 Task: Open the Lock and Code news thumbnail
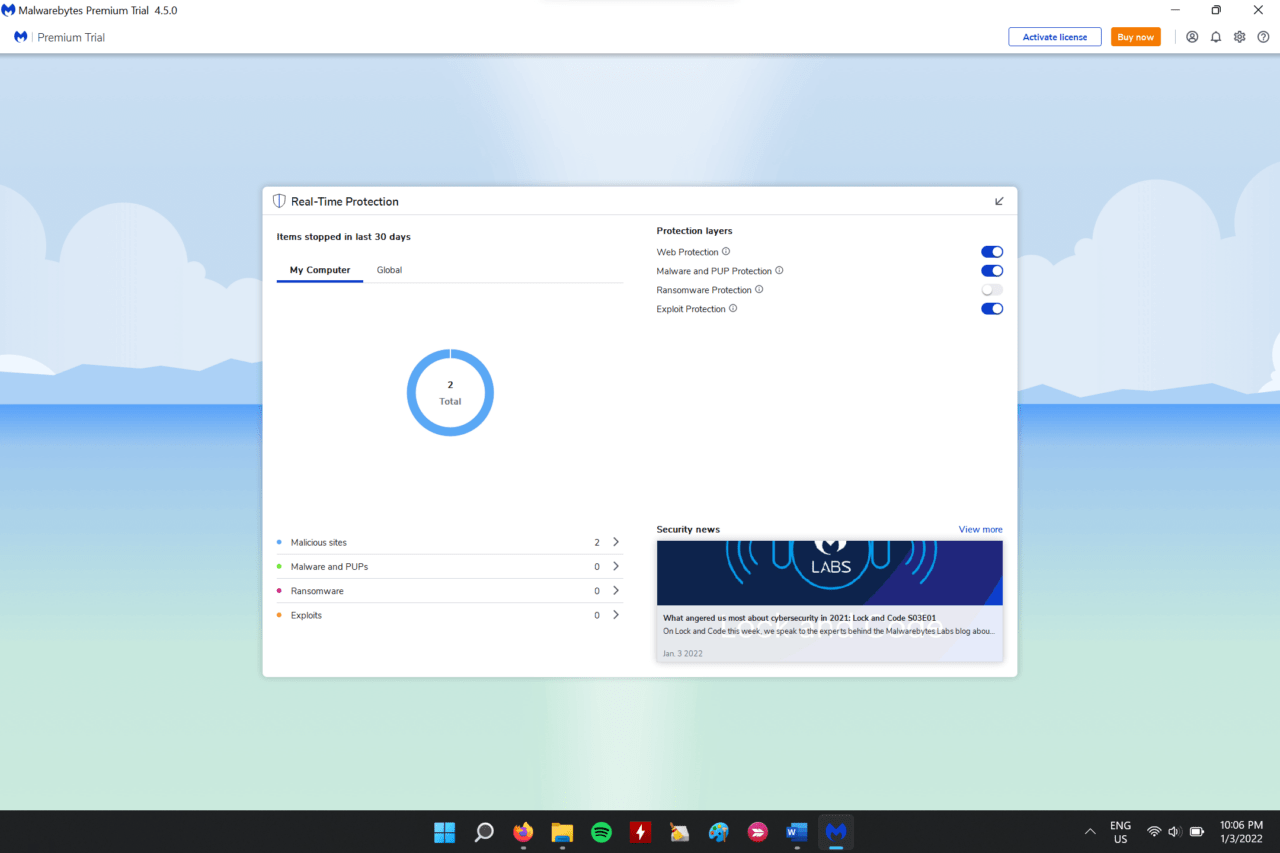pos(829,572)
